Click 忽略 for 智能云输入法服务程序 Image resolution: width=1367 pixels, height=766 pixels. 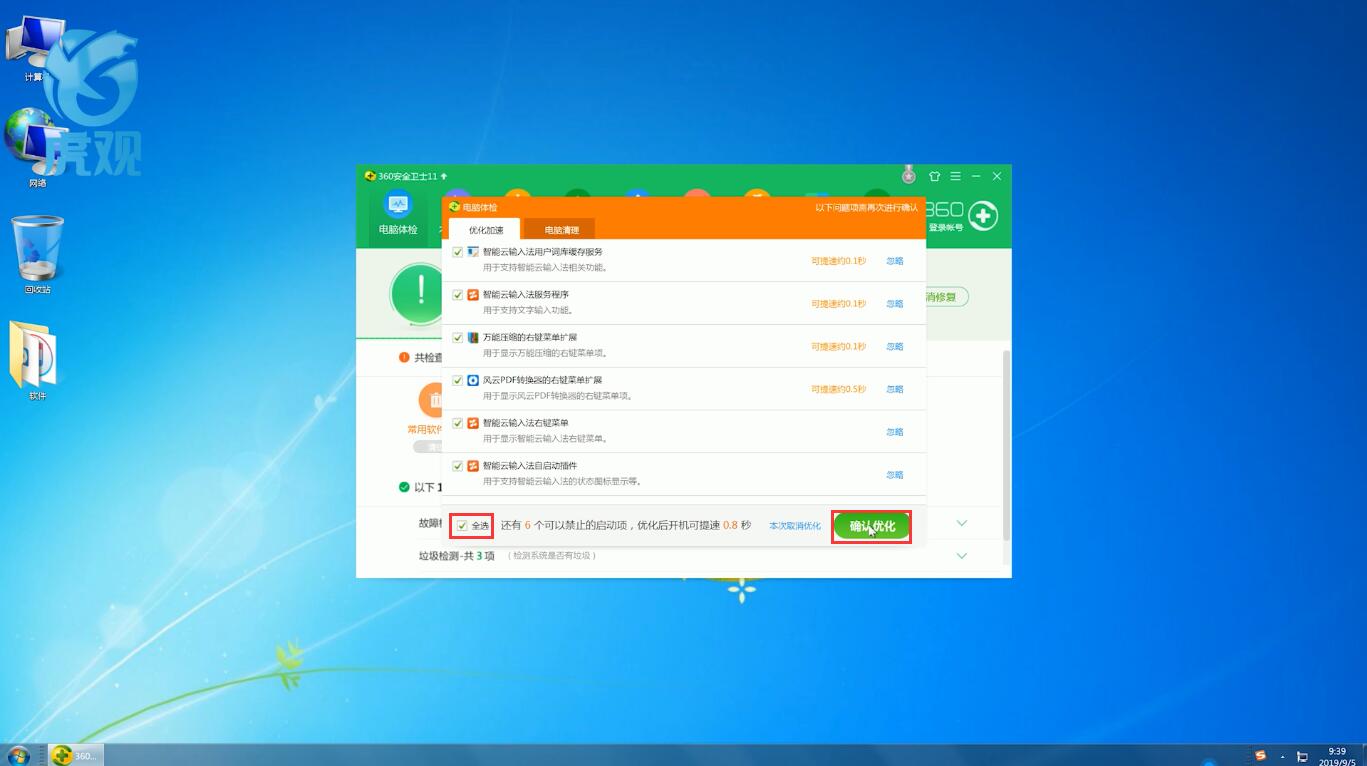[895, 304]
